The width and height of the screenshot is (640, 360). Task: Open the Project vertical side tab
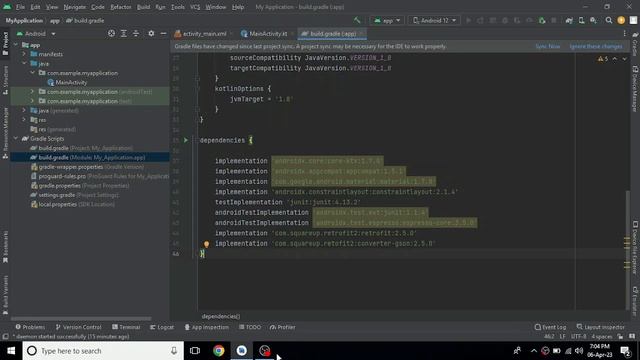click(x=5, y=43)
